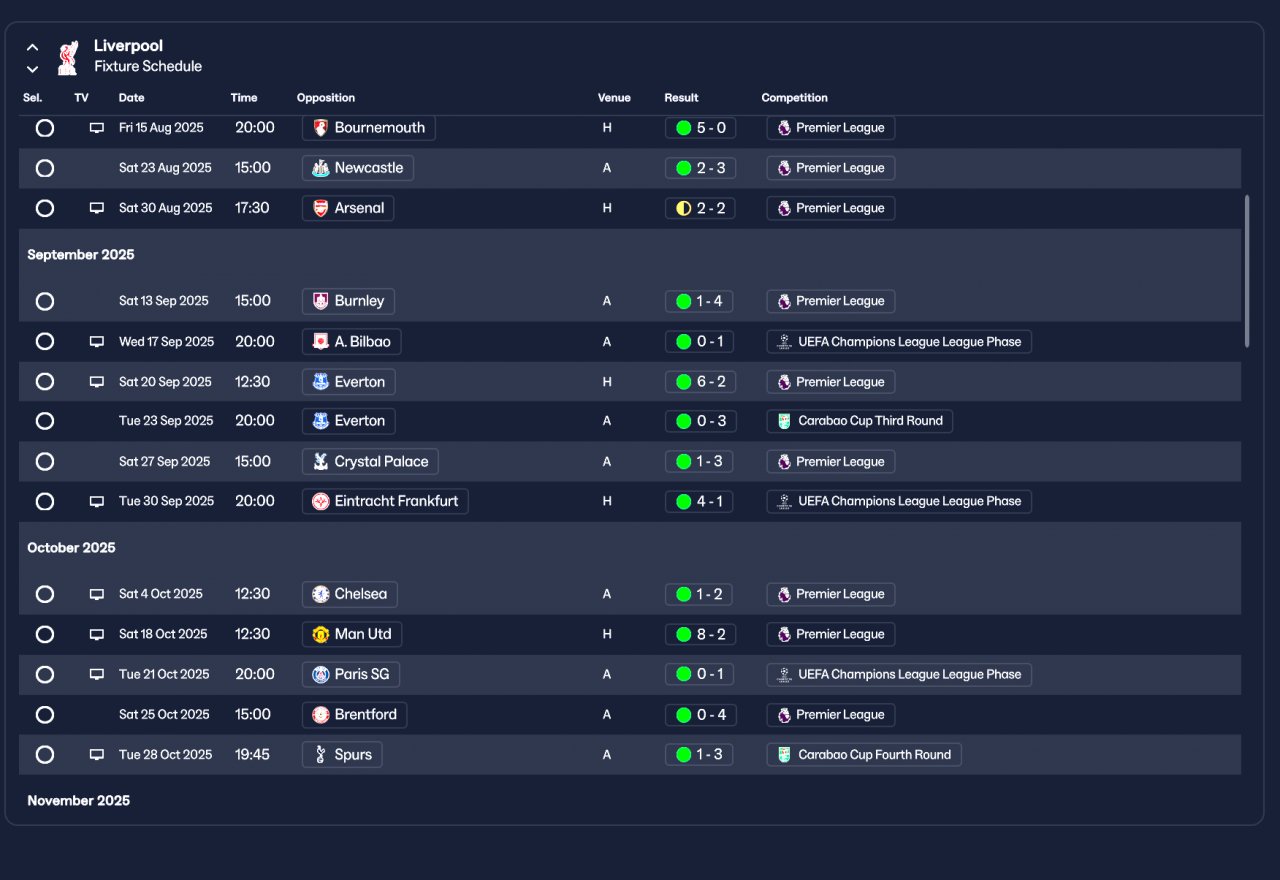1280x880 pixels.
Task: View the 5 - 0 result against Bournemouth
Action: coord(700,128)
